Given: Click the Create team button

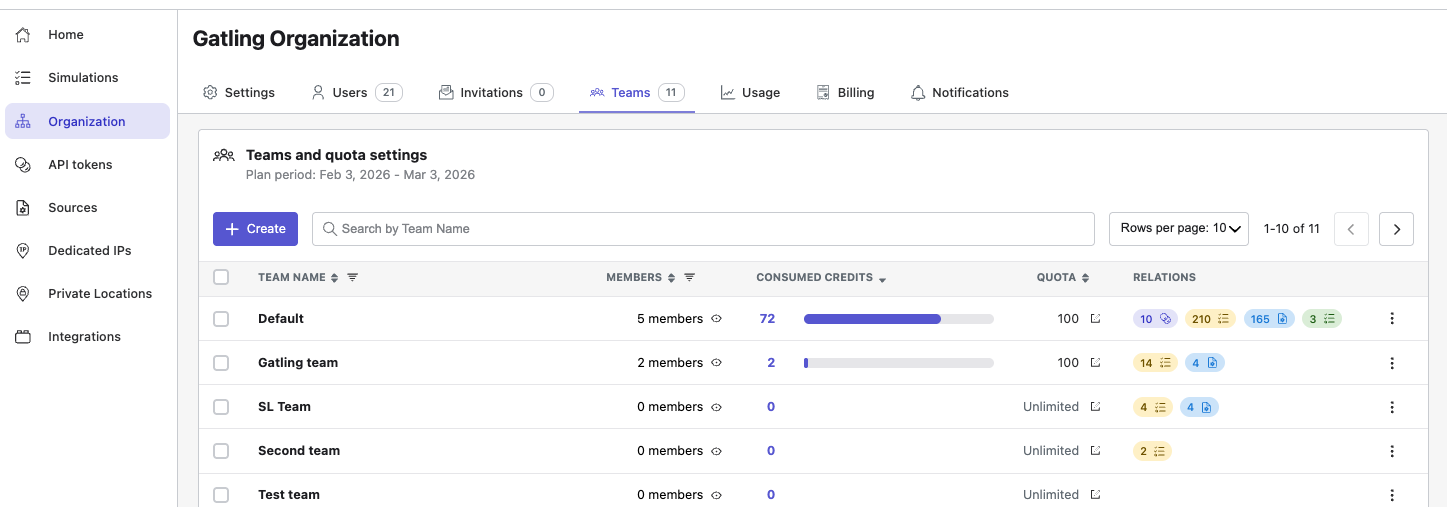Looking at the screenshot, I should (x=255, y=229).
